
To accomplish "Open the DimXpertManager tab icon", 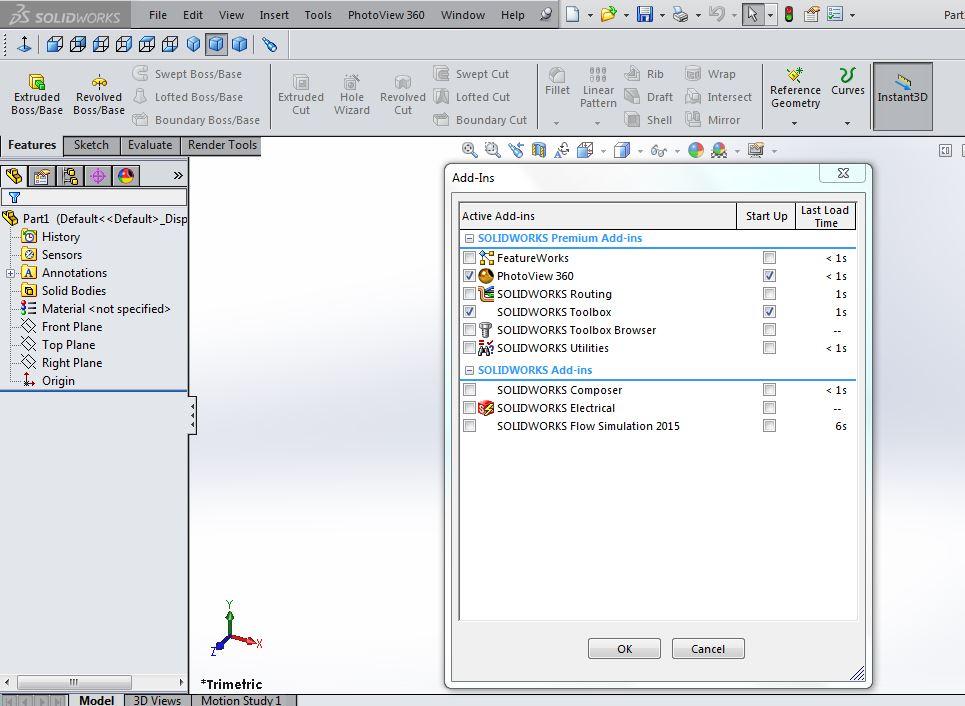I will tap(98, 176).
